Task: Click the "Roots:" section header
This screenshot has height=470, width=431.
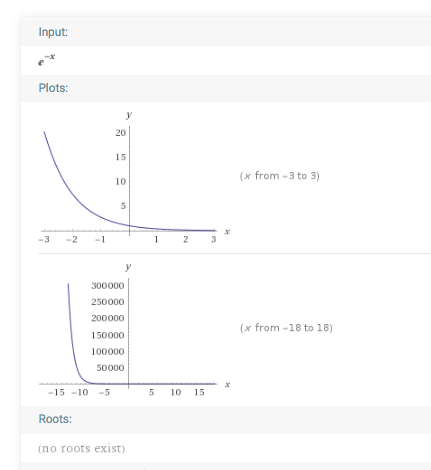Action: [x=55, y=419]
